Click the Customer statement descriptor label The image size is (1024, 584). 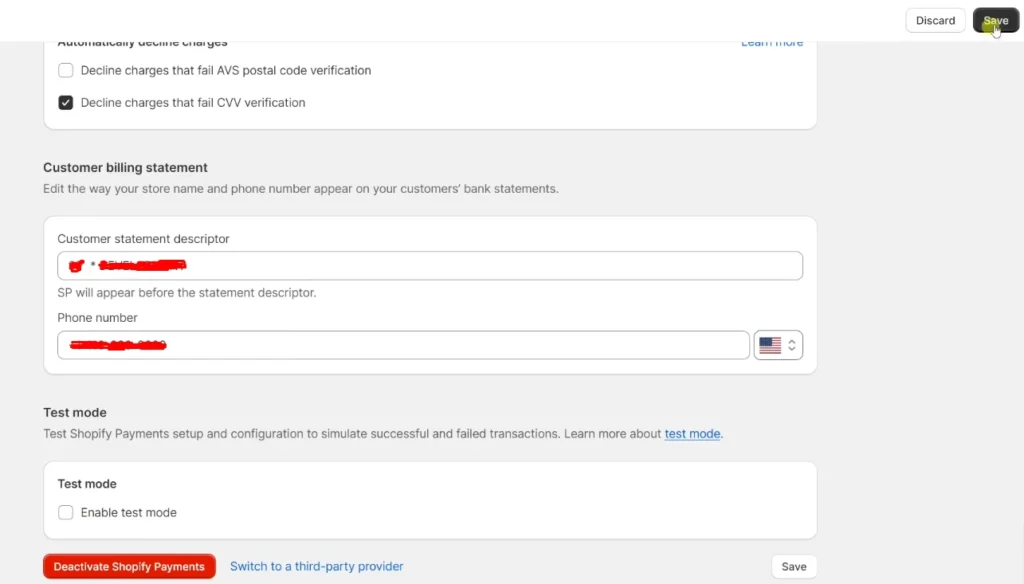coord(143,239)
